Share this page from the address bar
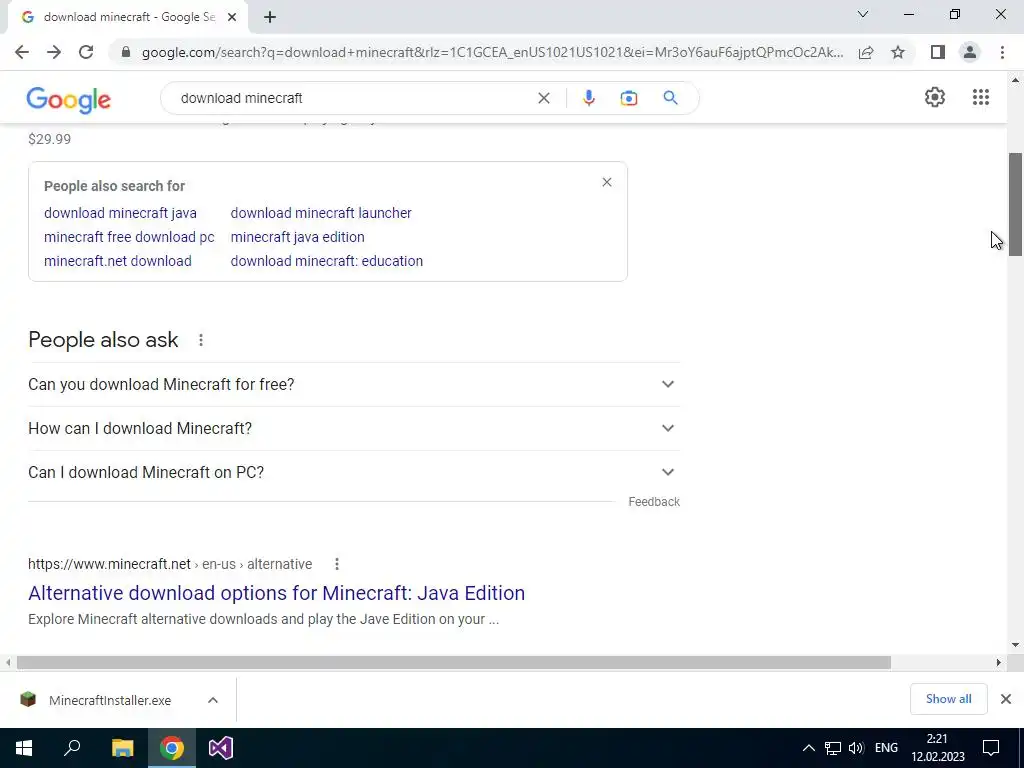This screenshot has height=768, width=1024. click(866, 52)
